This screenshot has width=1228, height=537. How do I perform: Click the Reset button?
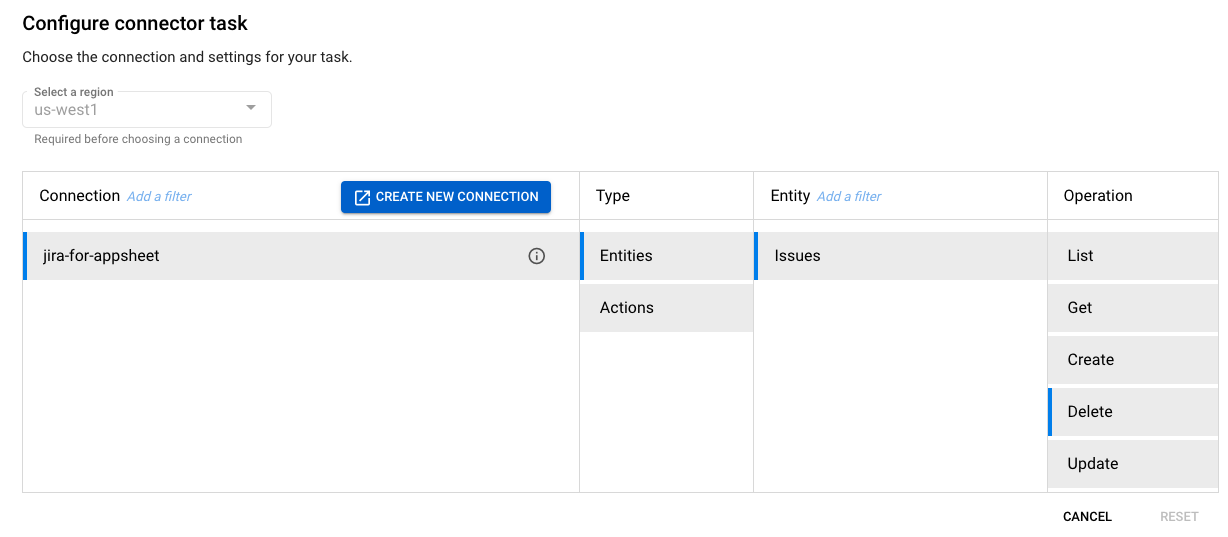pos(1179,517)
